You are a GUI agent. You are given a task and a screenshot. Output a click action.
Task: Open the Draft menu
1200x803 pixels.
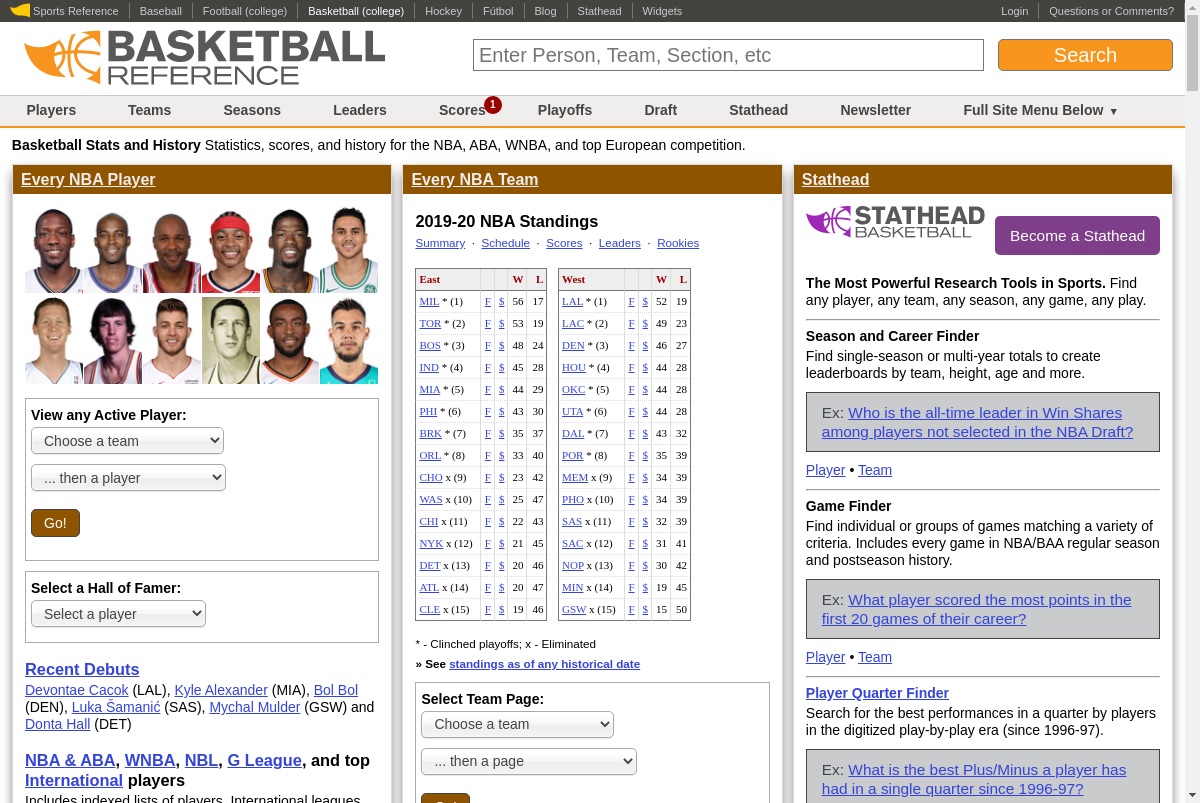point(660,110)
